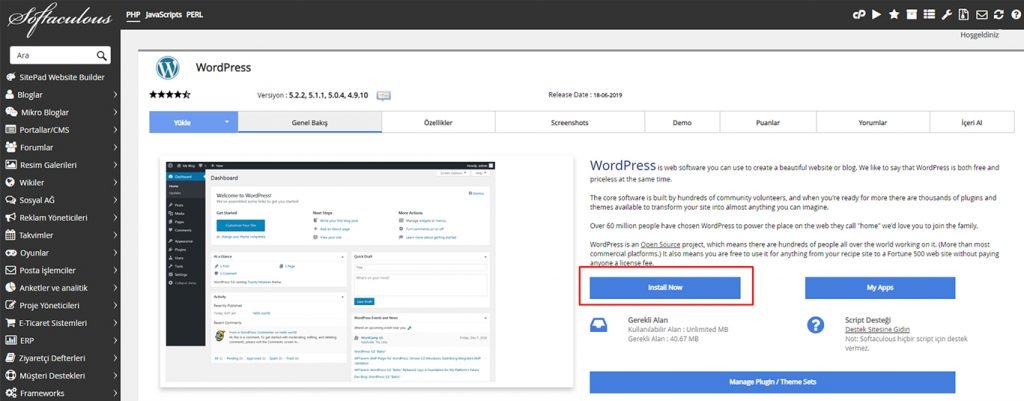This screenshot has height=401, width=1024.
Task: Click the Sosyal AĞ chat bubbles icon
Action: 10,200
